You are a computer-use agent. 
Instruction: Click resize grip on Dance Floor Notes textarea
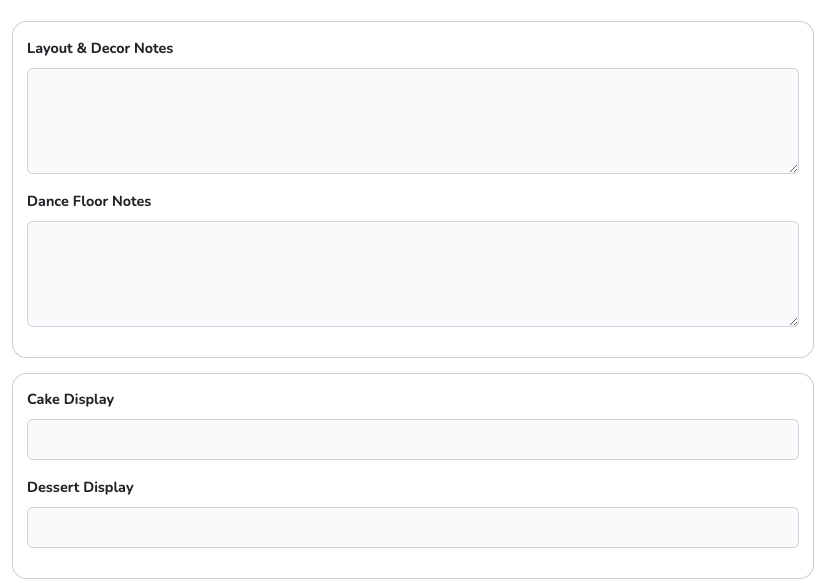pyautogui.click(x=793, y=321)
